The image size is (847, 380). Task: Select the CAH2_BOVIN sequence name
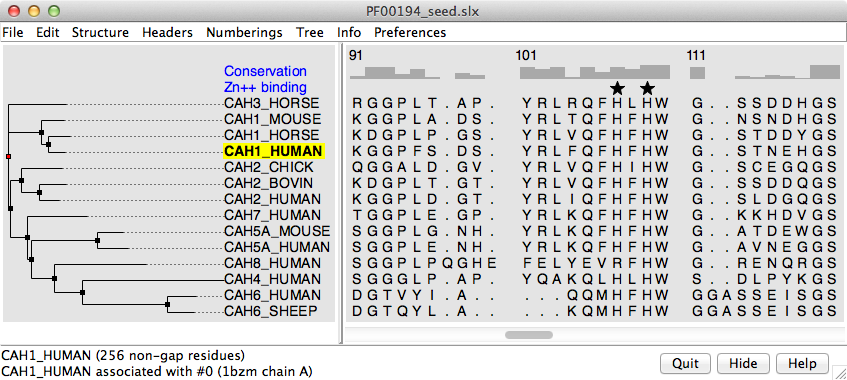268,183
